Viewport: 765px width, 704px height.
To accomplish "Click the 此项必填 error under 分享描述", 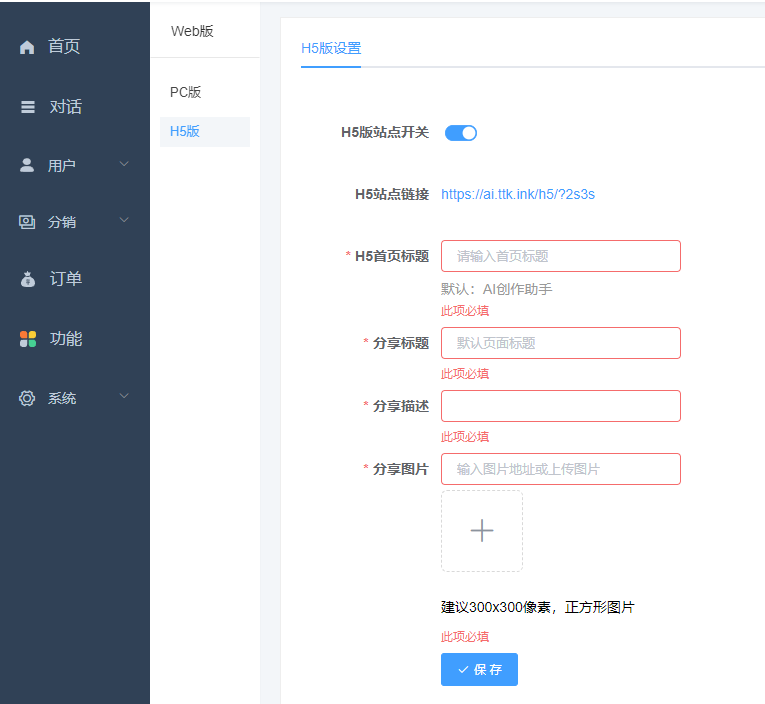I will 465,437.
